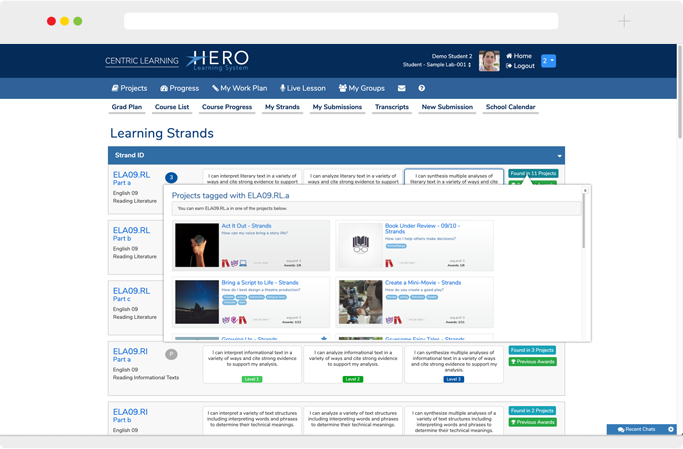This screenshot has height=449, width=683.
Task: Open the blue notifications dropdown showing 2
Action: pos(548,61)
